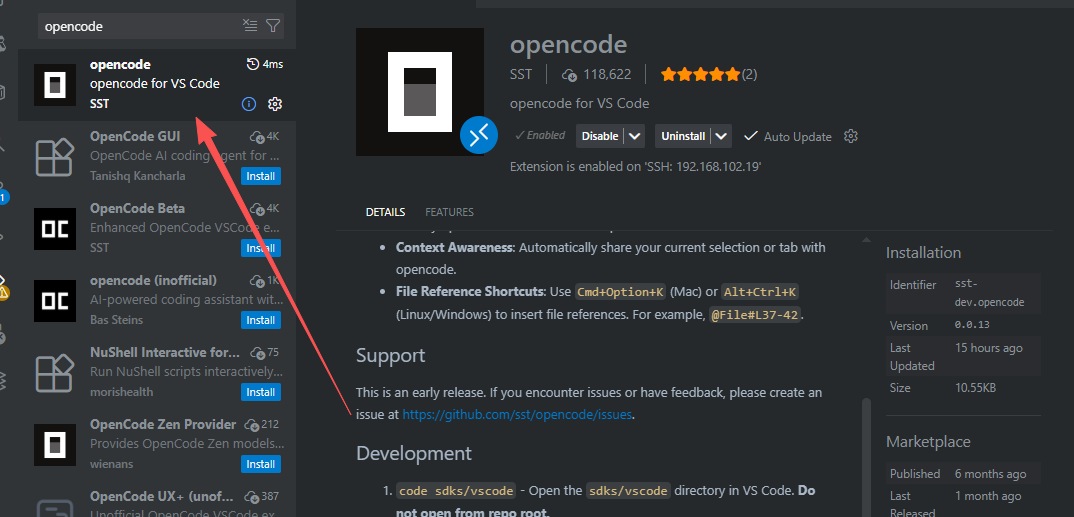The image size is (1074, 517).
Task: Click 'morishealth' publisher text
Action: coord(122,392)
